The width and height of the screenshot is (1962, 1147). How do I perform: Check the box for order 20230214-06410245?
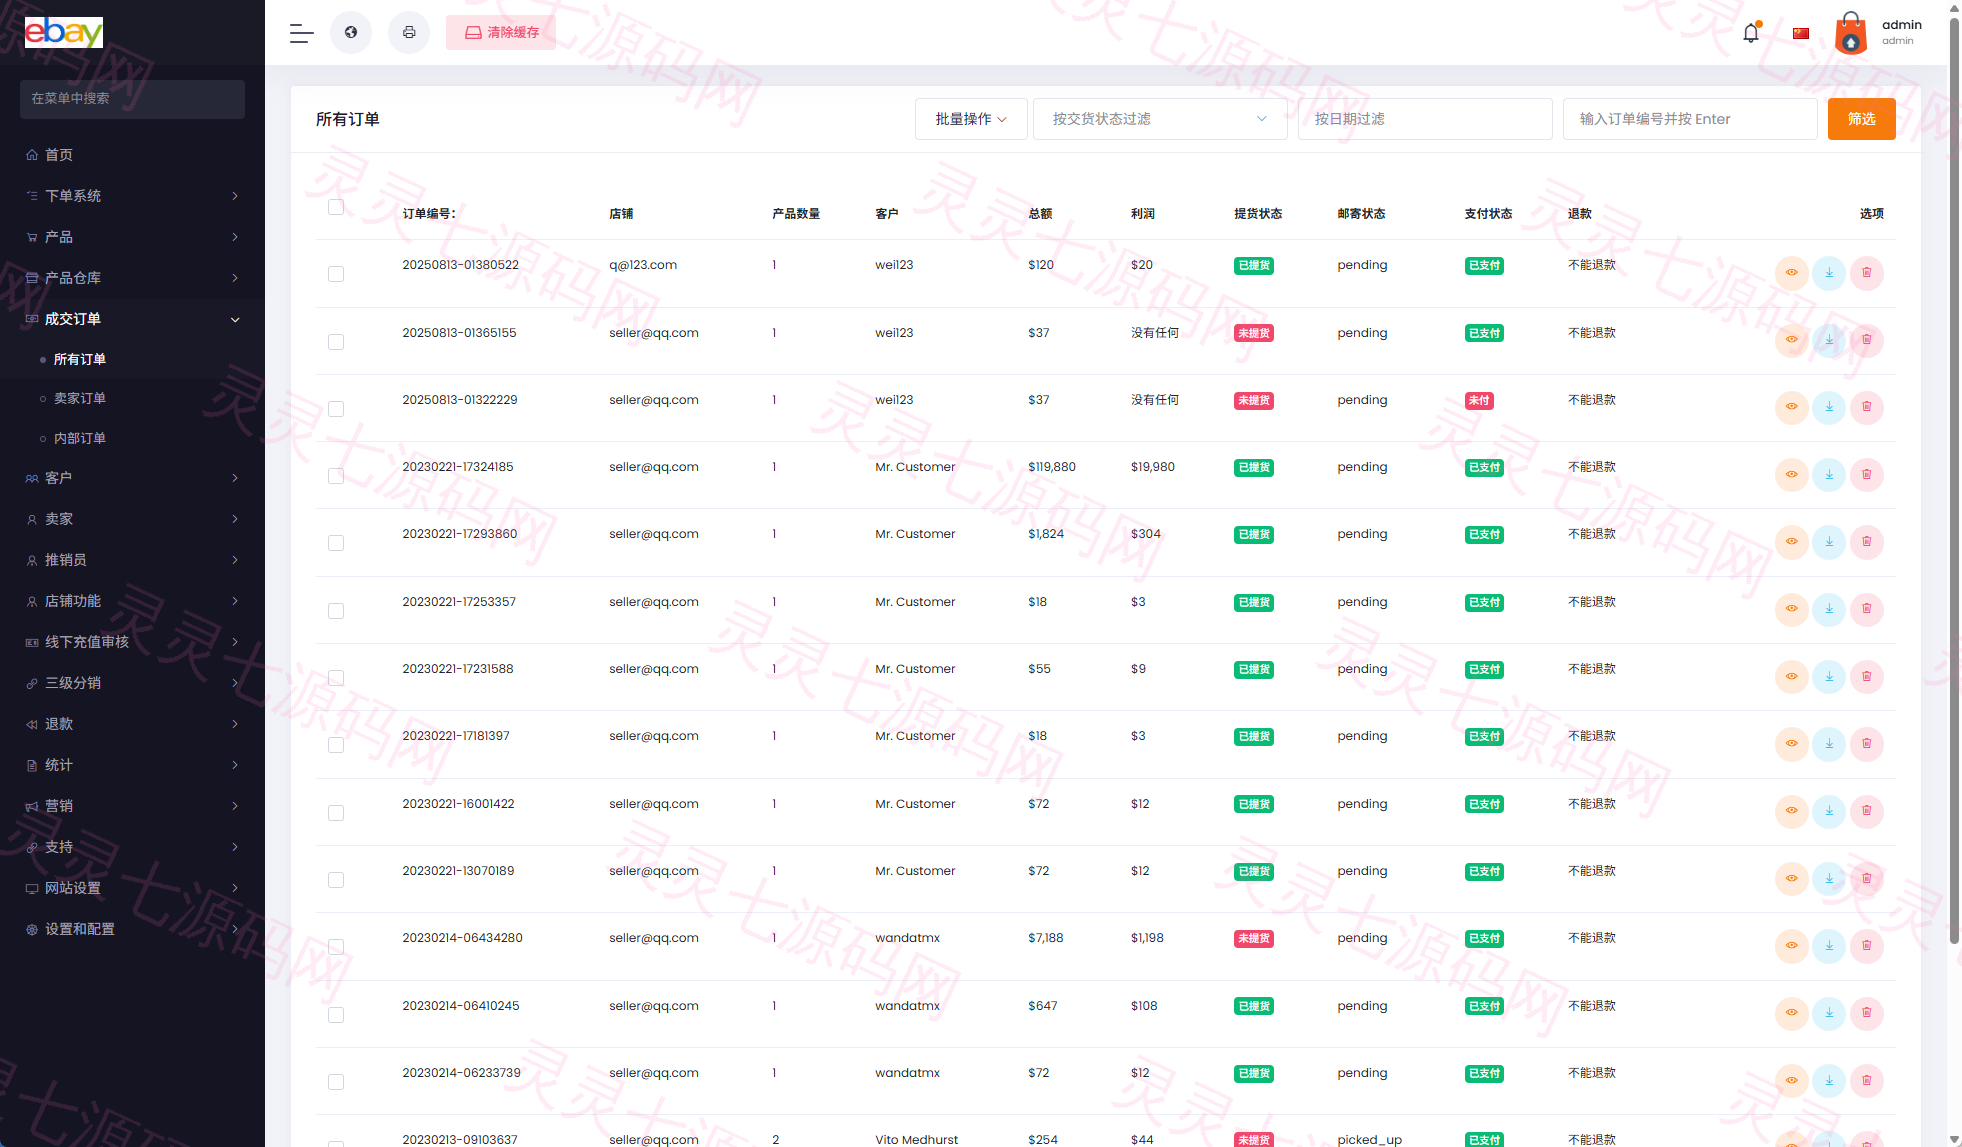tap(336, 1015)
